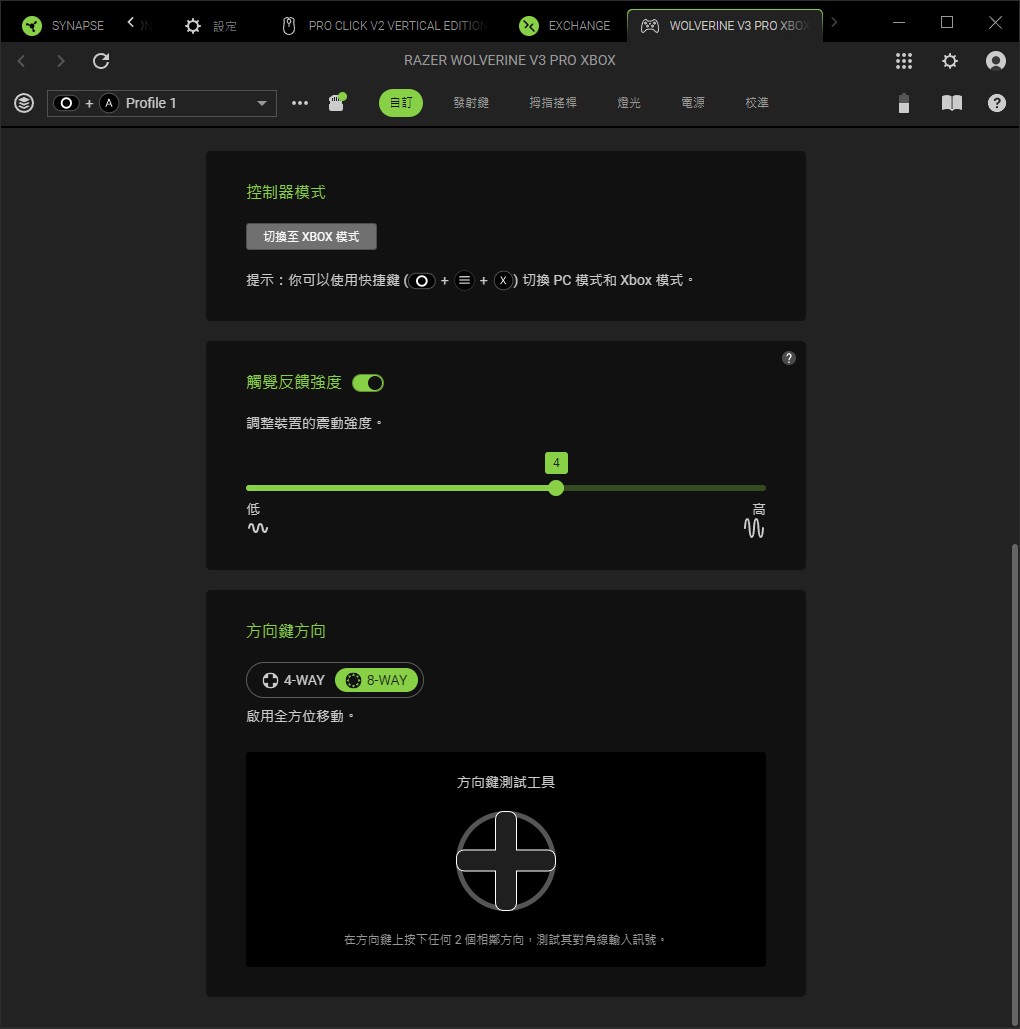Click the help question mark in toolbar
Image resolution: width=1020 pixels, height=1029 pixels.
996,103
